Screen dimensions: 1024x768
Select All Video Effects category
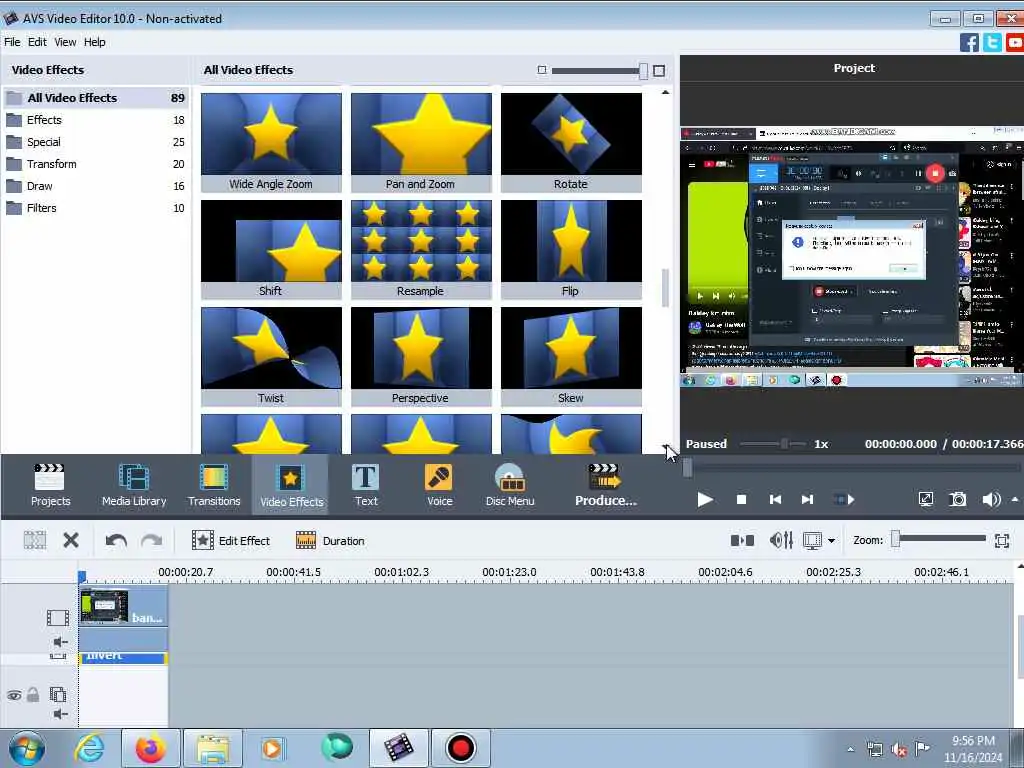(95, 98)
